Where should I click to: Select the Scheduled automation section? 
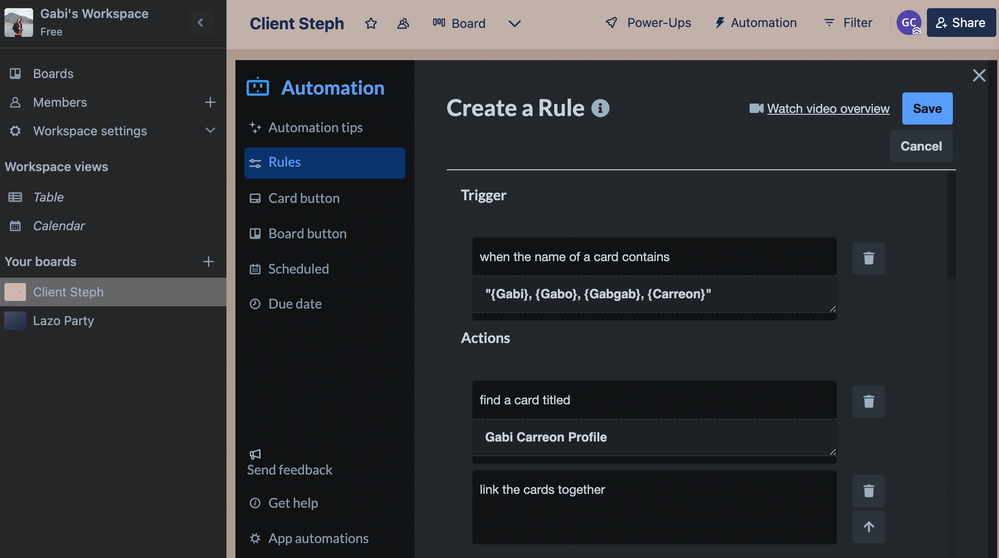click(x=298, y=269)
